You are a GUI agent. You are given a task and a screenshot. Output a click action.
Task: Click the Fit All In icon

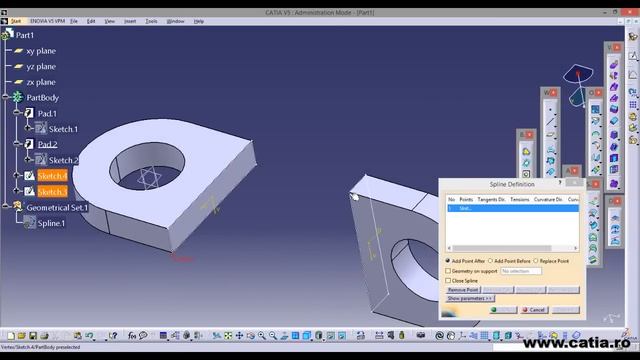pos(228,336)
